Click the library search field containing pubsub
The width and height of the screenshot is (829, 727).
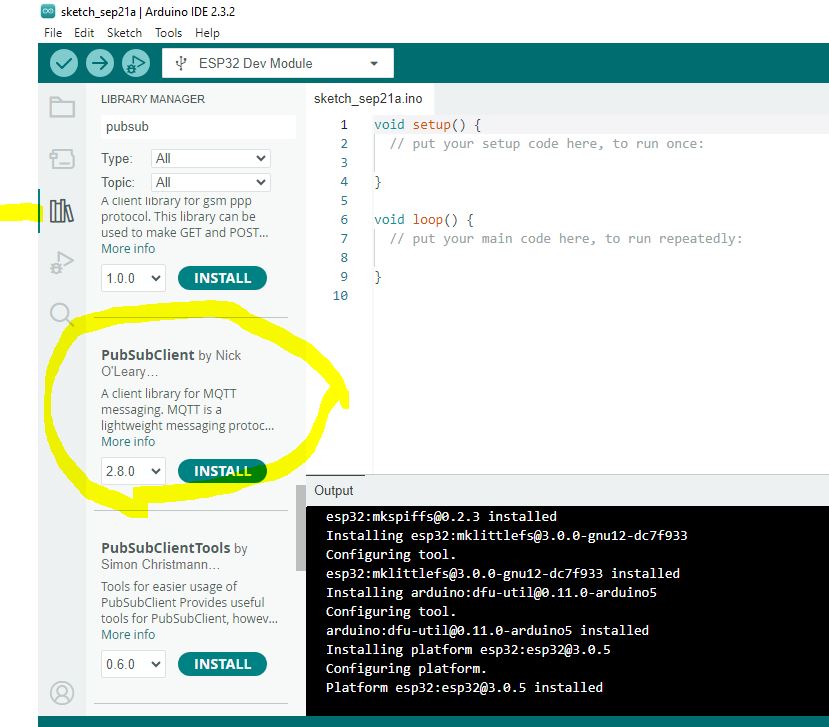pos(198,127)
